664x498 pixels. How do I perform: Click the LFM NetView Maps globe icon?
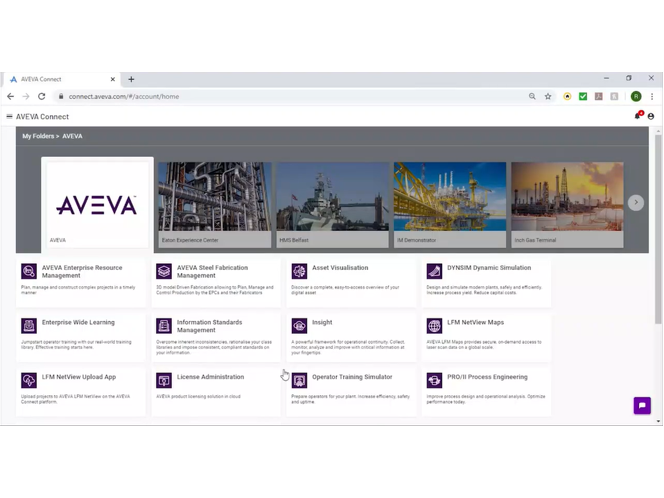(x=434, y=326)
